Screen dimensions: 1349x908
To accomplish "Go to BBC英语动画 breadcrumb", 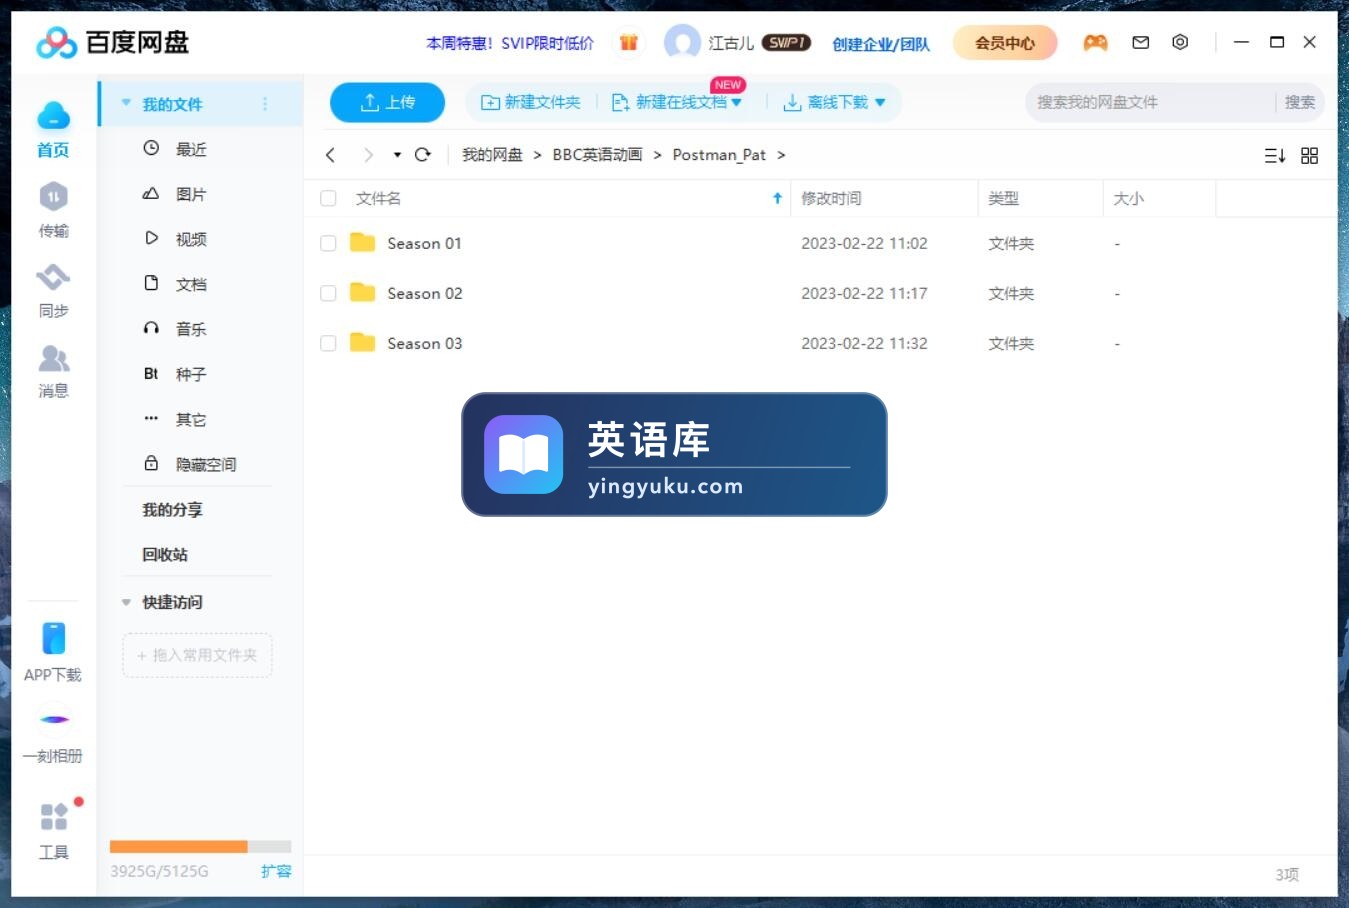I will coord(597,155).
